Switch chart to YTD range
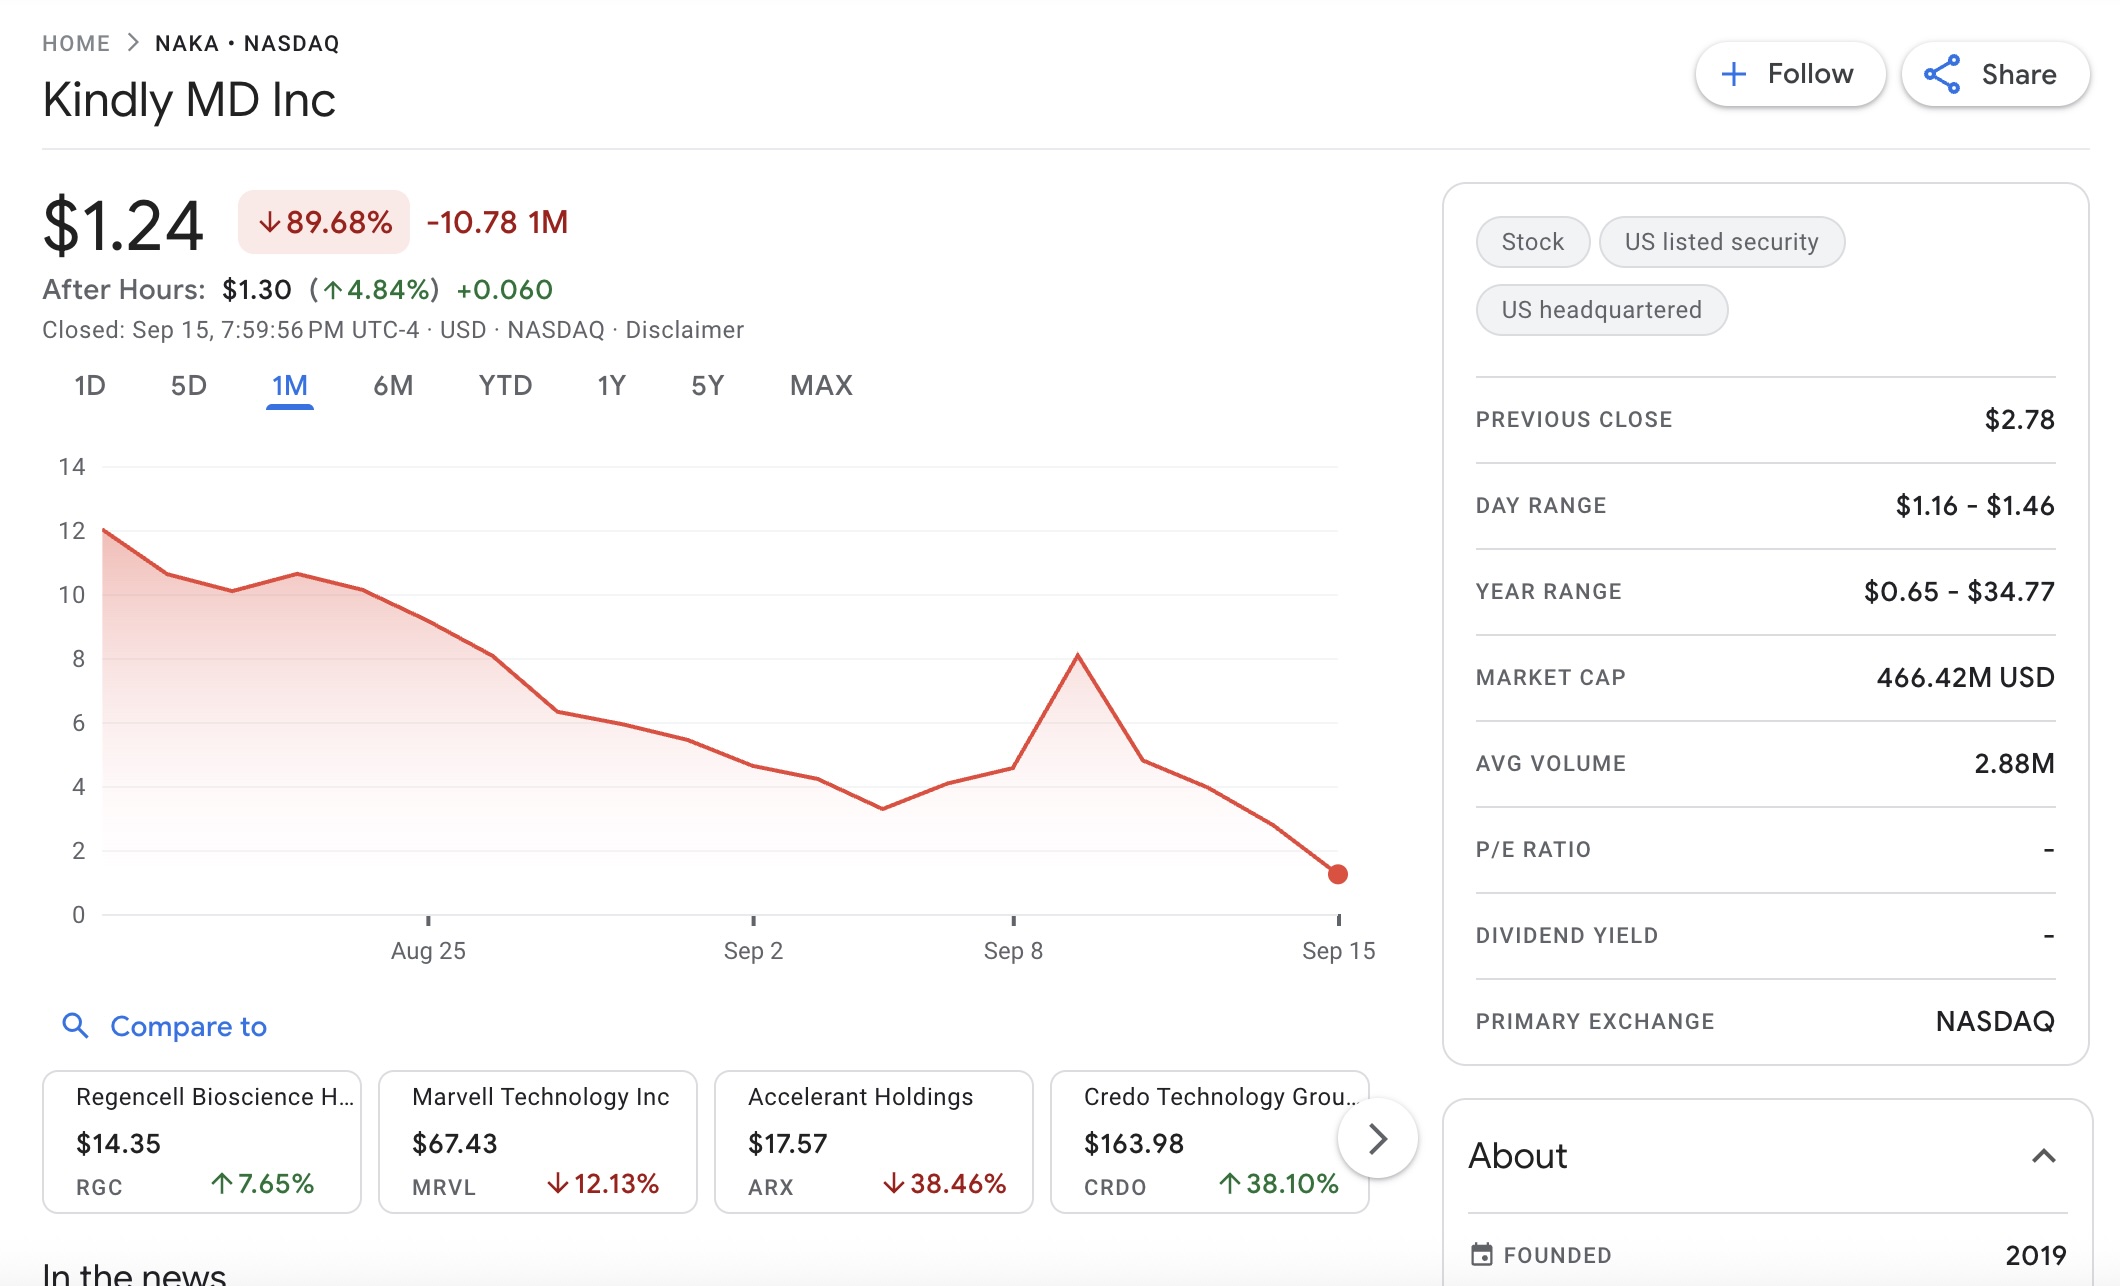This screenshot has height=1286, width=2120. [505, 386]
